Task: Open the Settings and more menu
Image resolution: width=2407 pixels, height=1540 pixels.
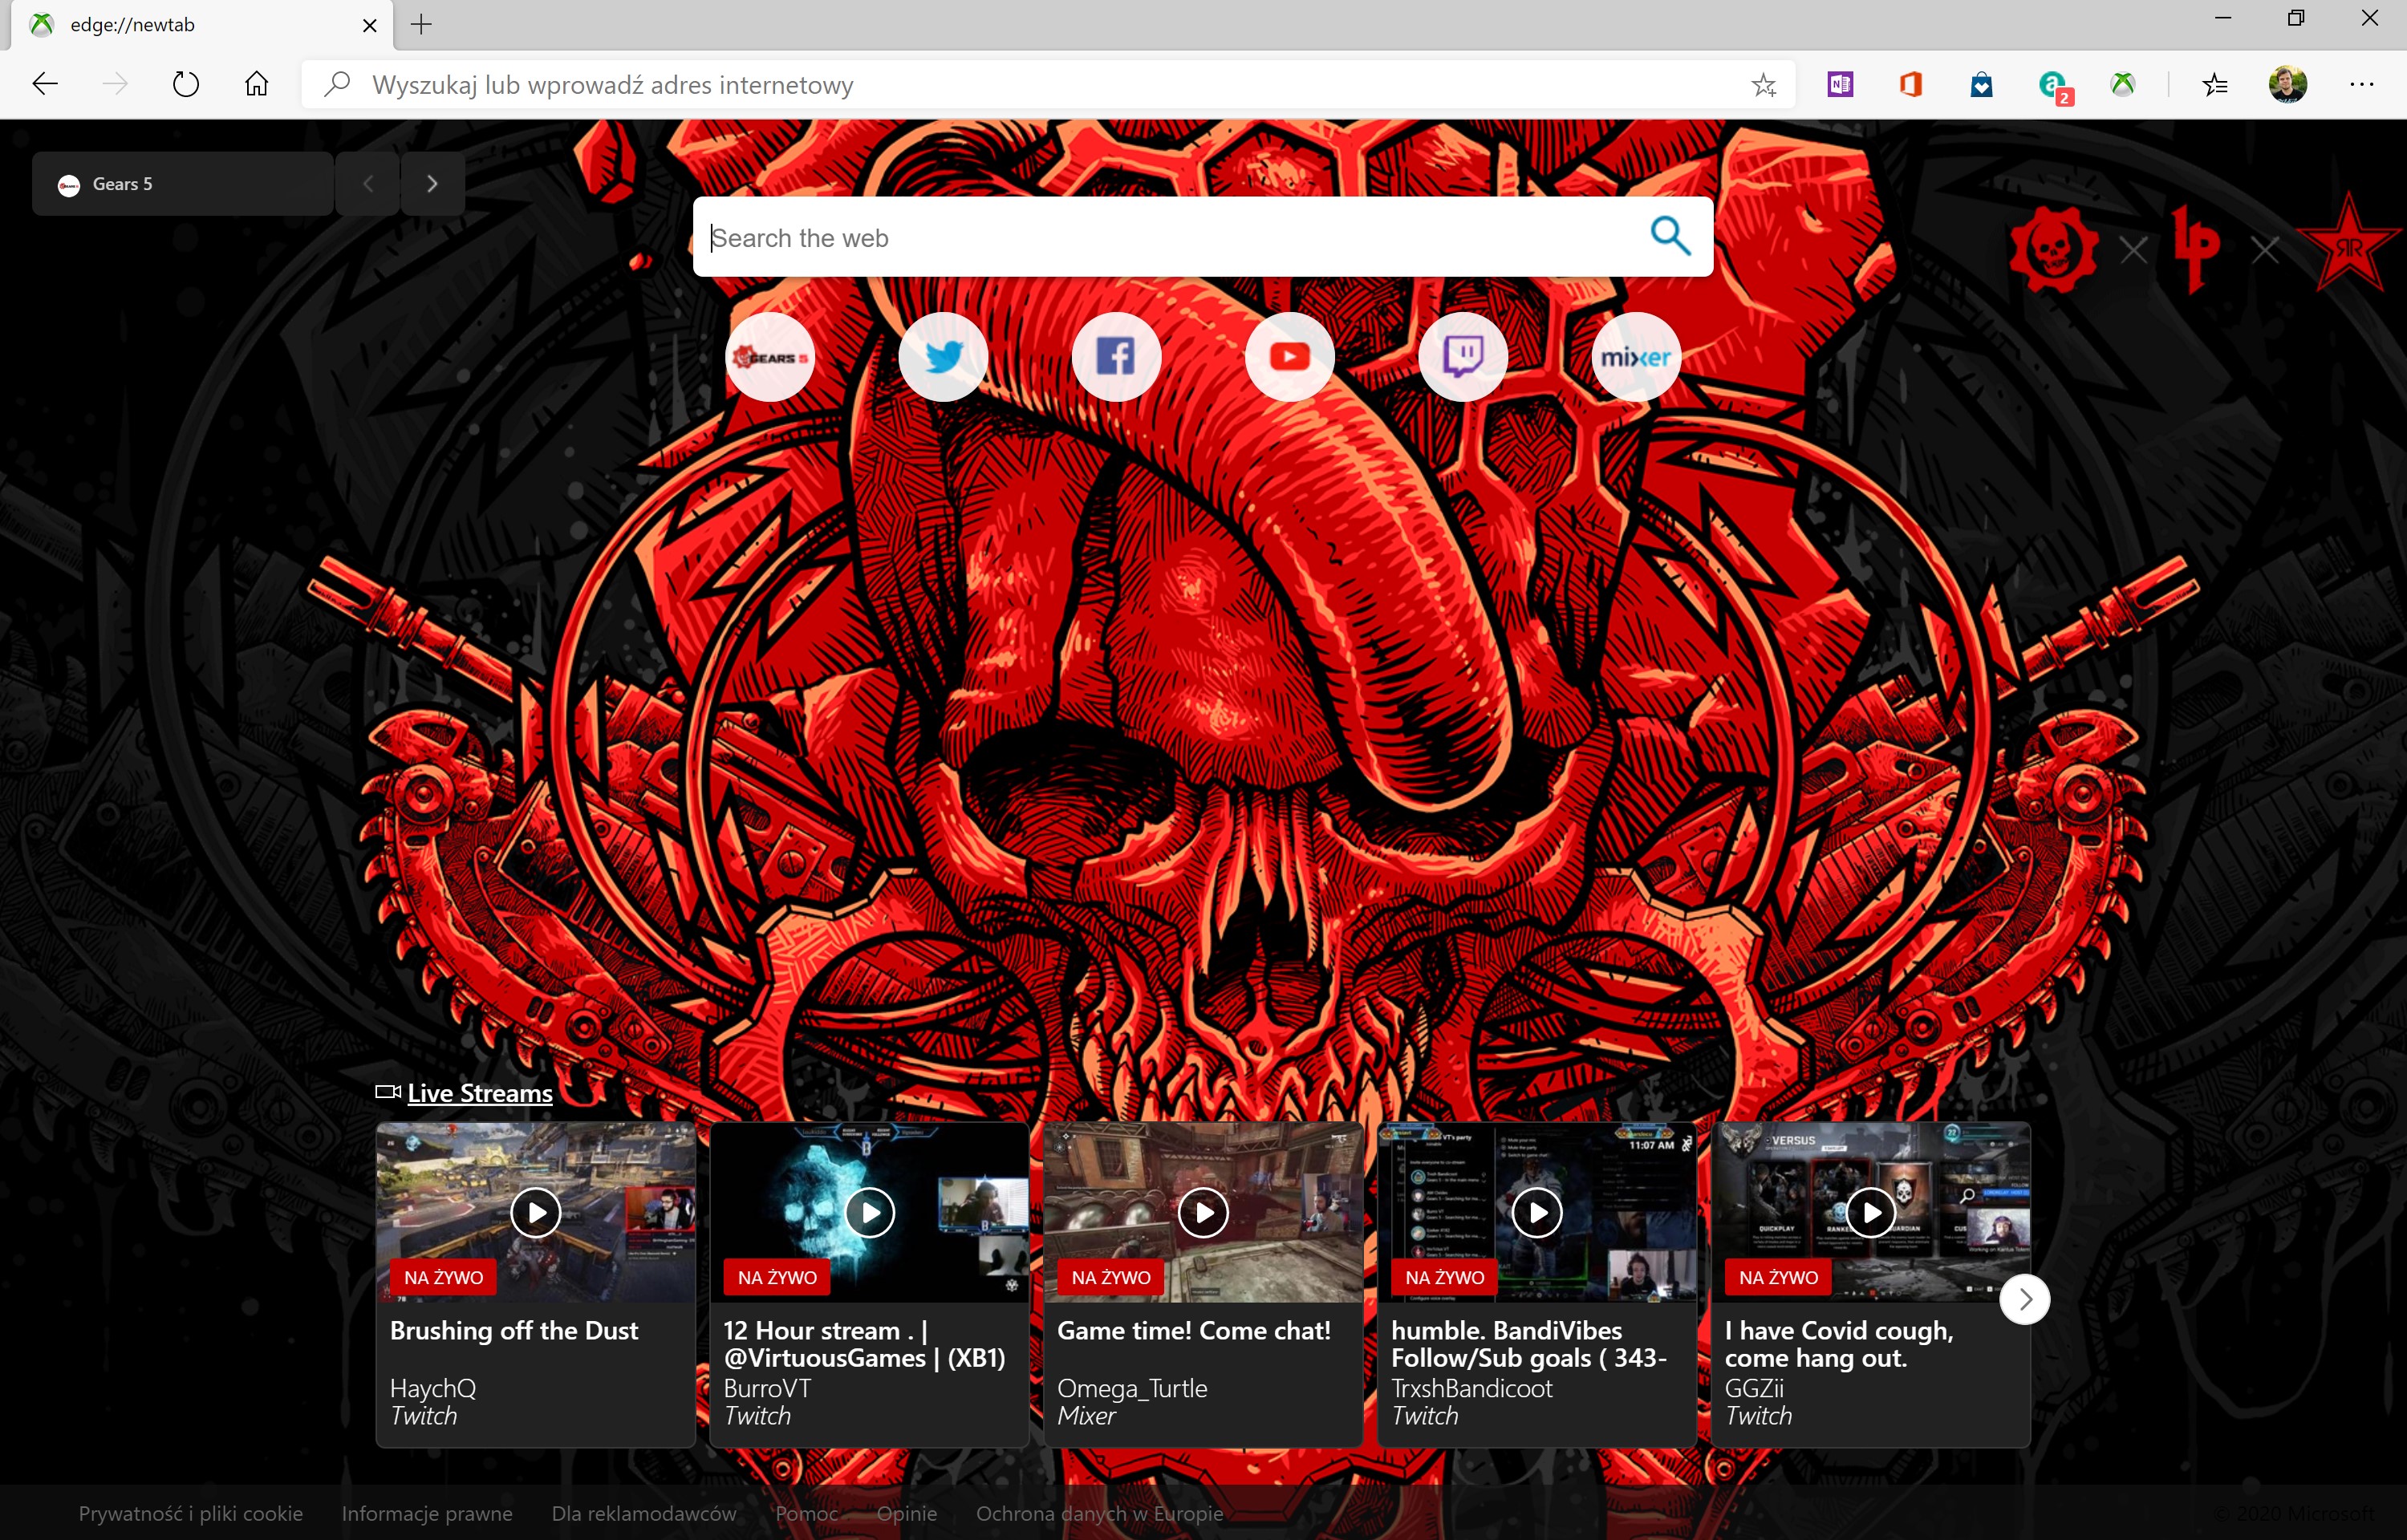Action: tap(2362, 84)
